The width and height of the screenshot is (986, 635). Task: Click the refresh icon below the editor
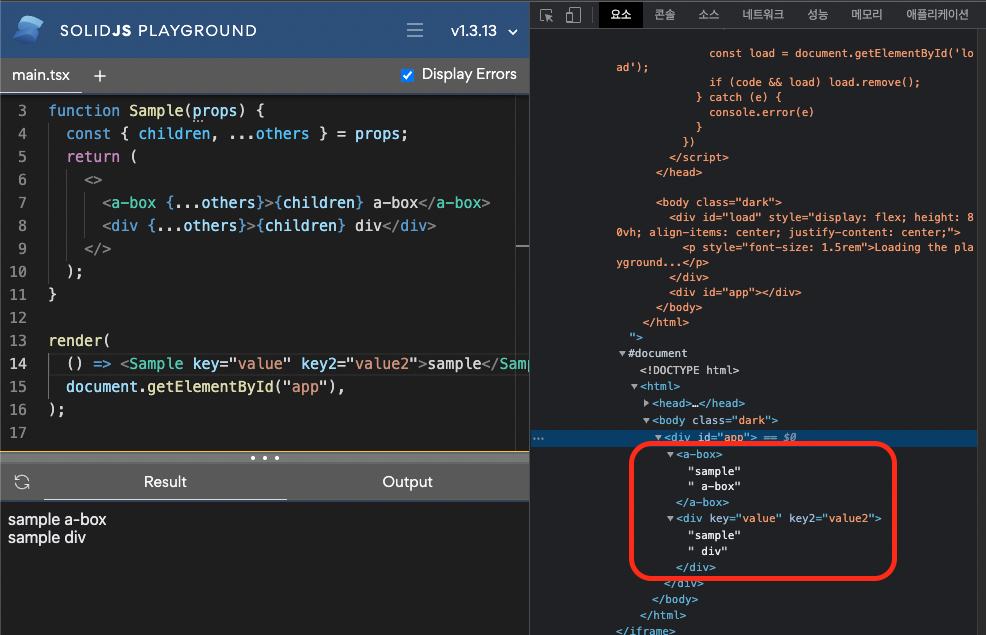point(20,481)
